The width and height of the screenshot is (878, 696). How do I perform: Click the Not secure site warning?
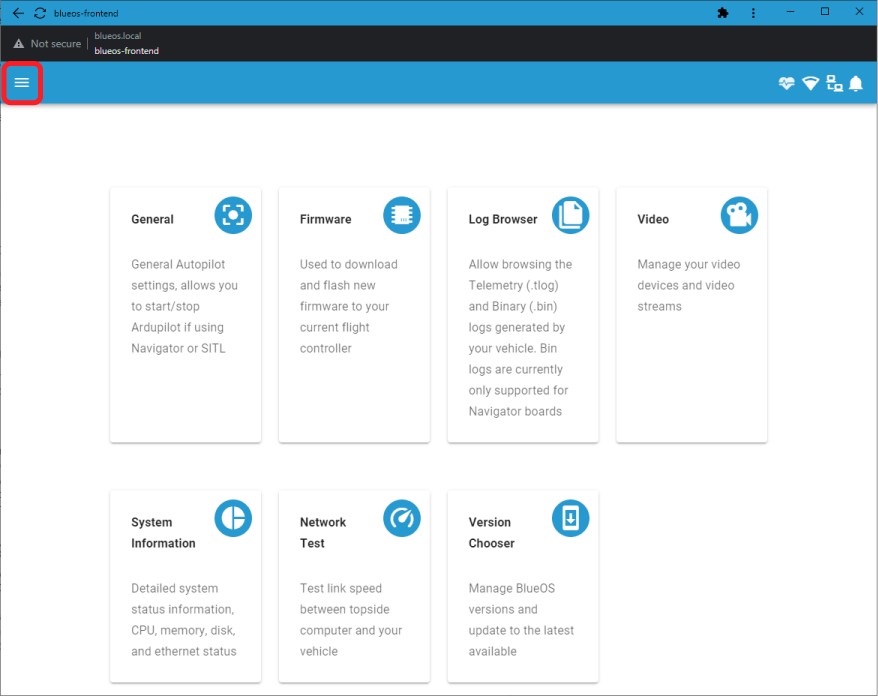(47, 44)
